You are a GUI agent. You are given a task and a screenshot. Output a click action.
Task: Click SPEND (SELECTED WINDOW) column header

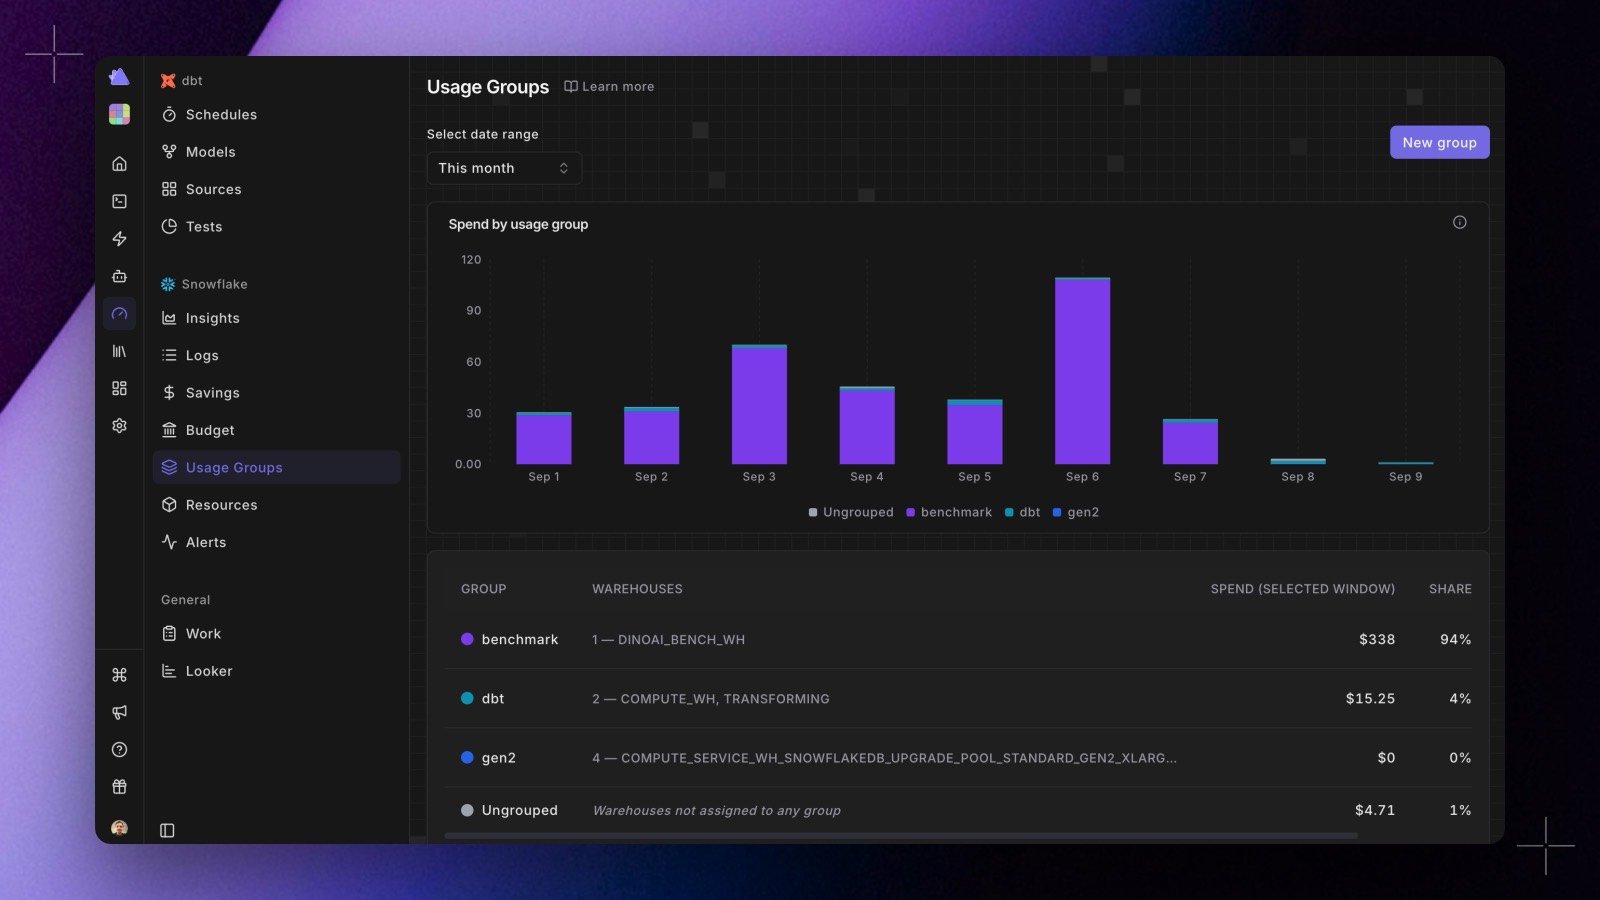pyautogui.click(x=1302, y=589)
